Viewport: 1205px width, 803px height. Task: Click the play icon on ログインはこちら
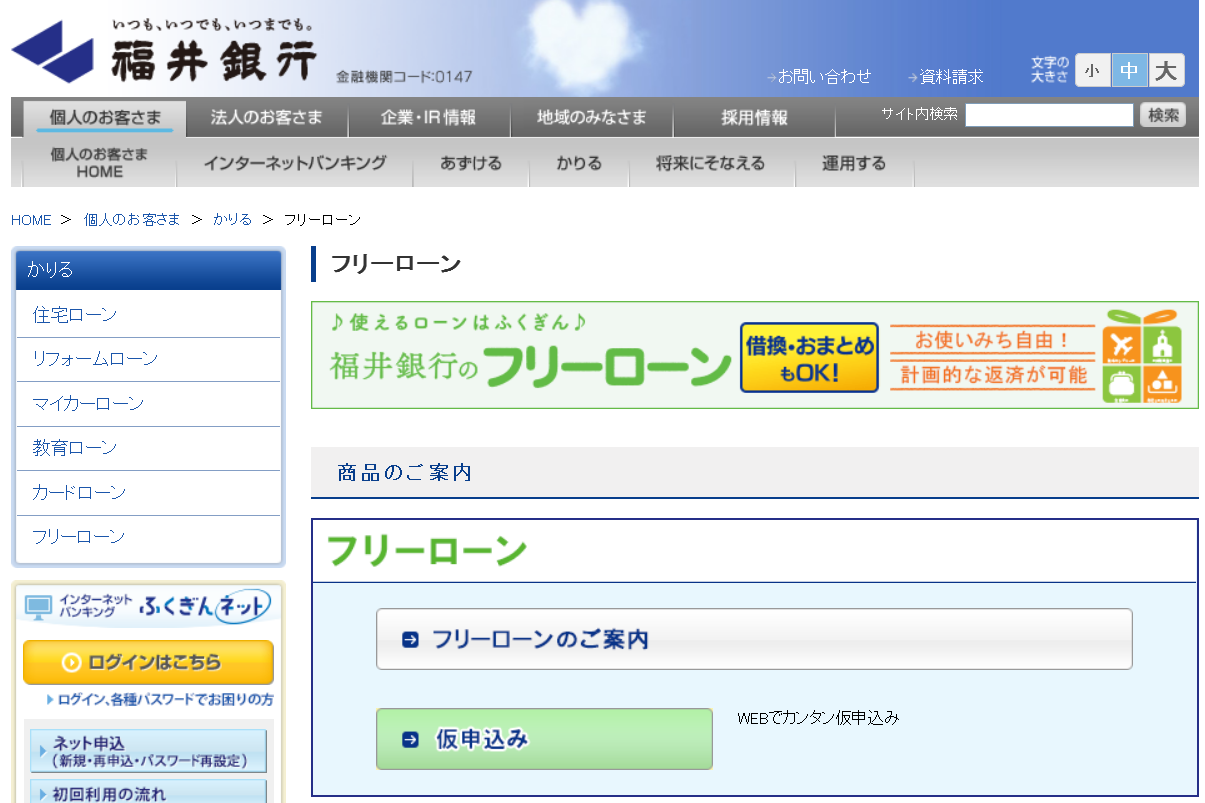(71, 663)
